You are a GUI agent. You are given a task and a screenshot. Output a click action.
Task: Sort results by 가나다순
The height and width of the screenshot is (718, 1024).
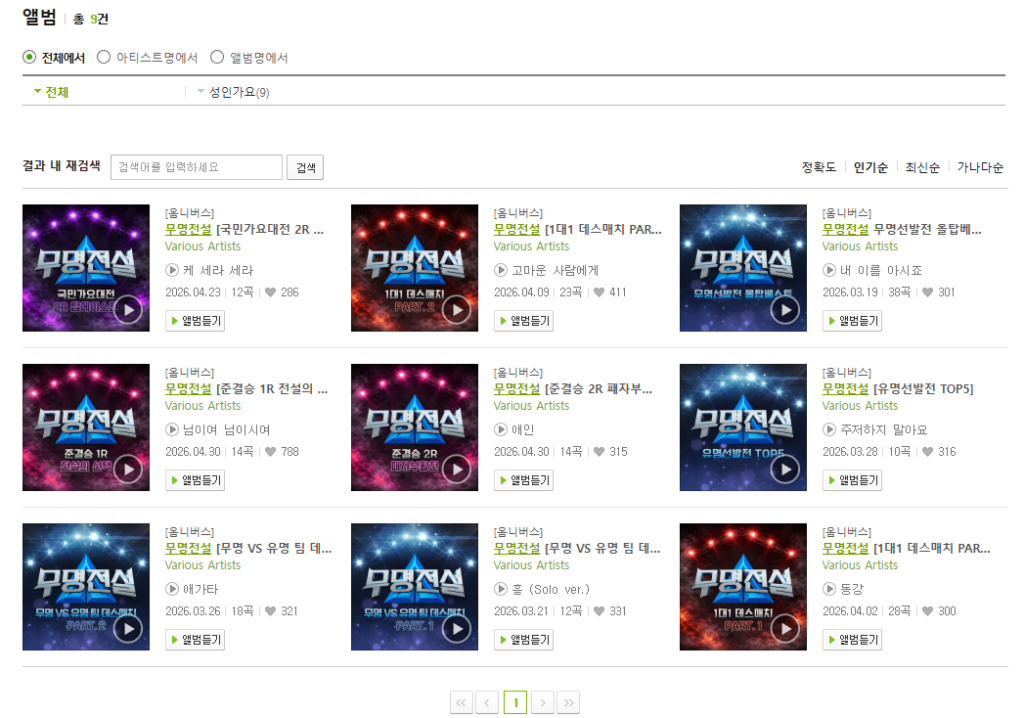coord(980,167)
